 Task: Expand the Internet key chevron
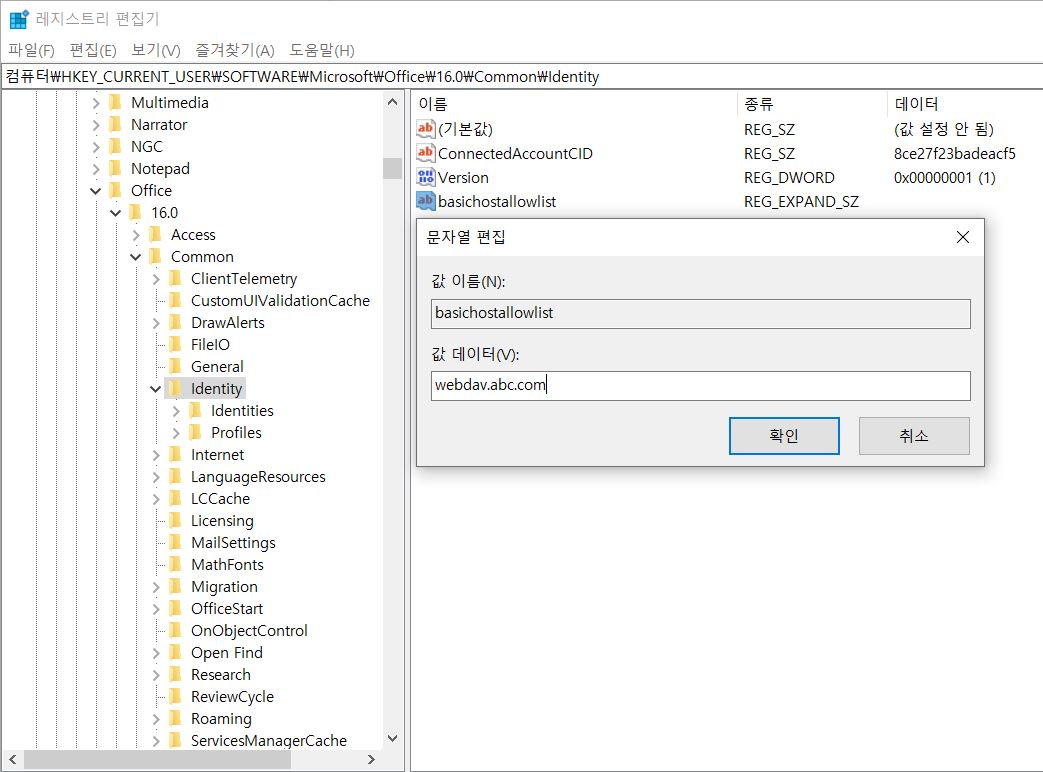click(156, 455)
